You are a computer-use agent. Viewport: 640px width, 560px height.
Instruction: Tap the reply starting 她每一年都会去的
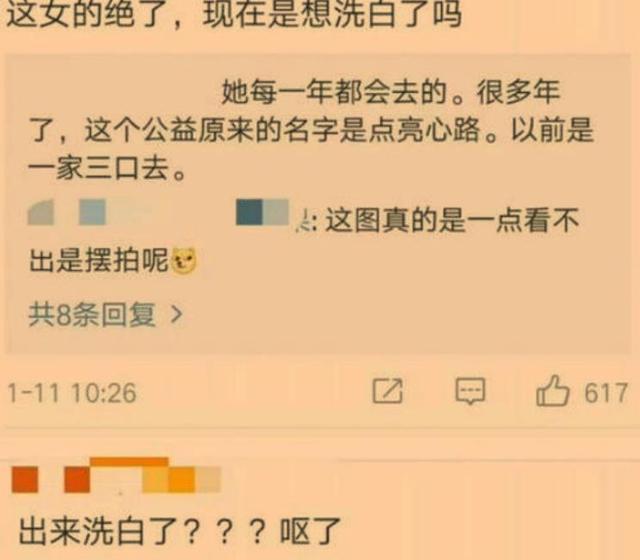(311, 130)
